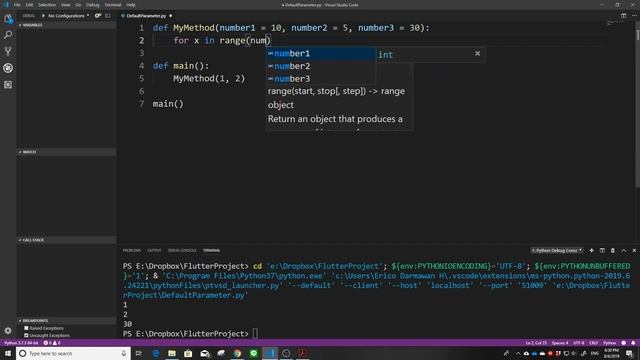Maximize the terminal panel with up chevron

click(624, 250)
